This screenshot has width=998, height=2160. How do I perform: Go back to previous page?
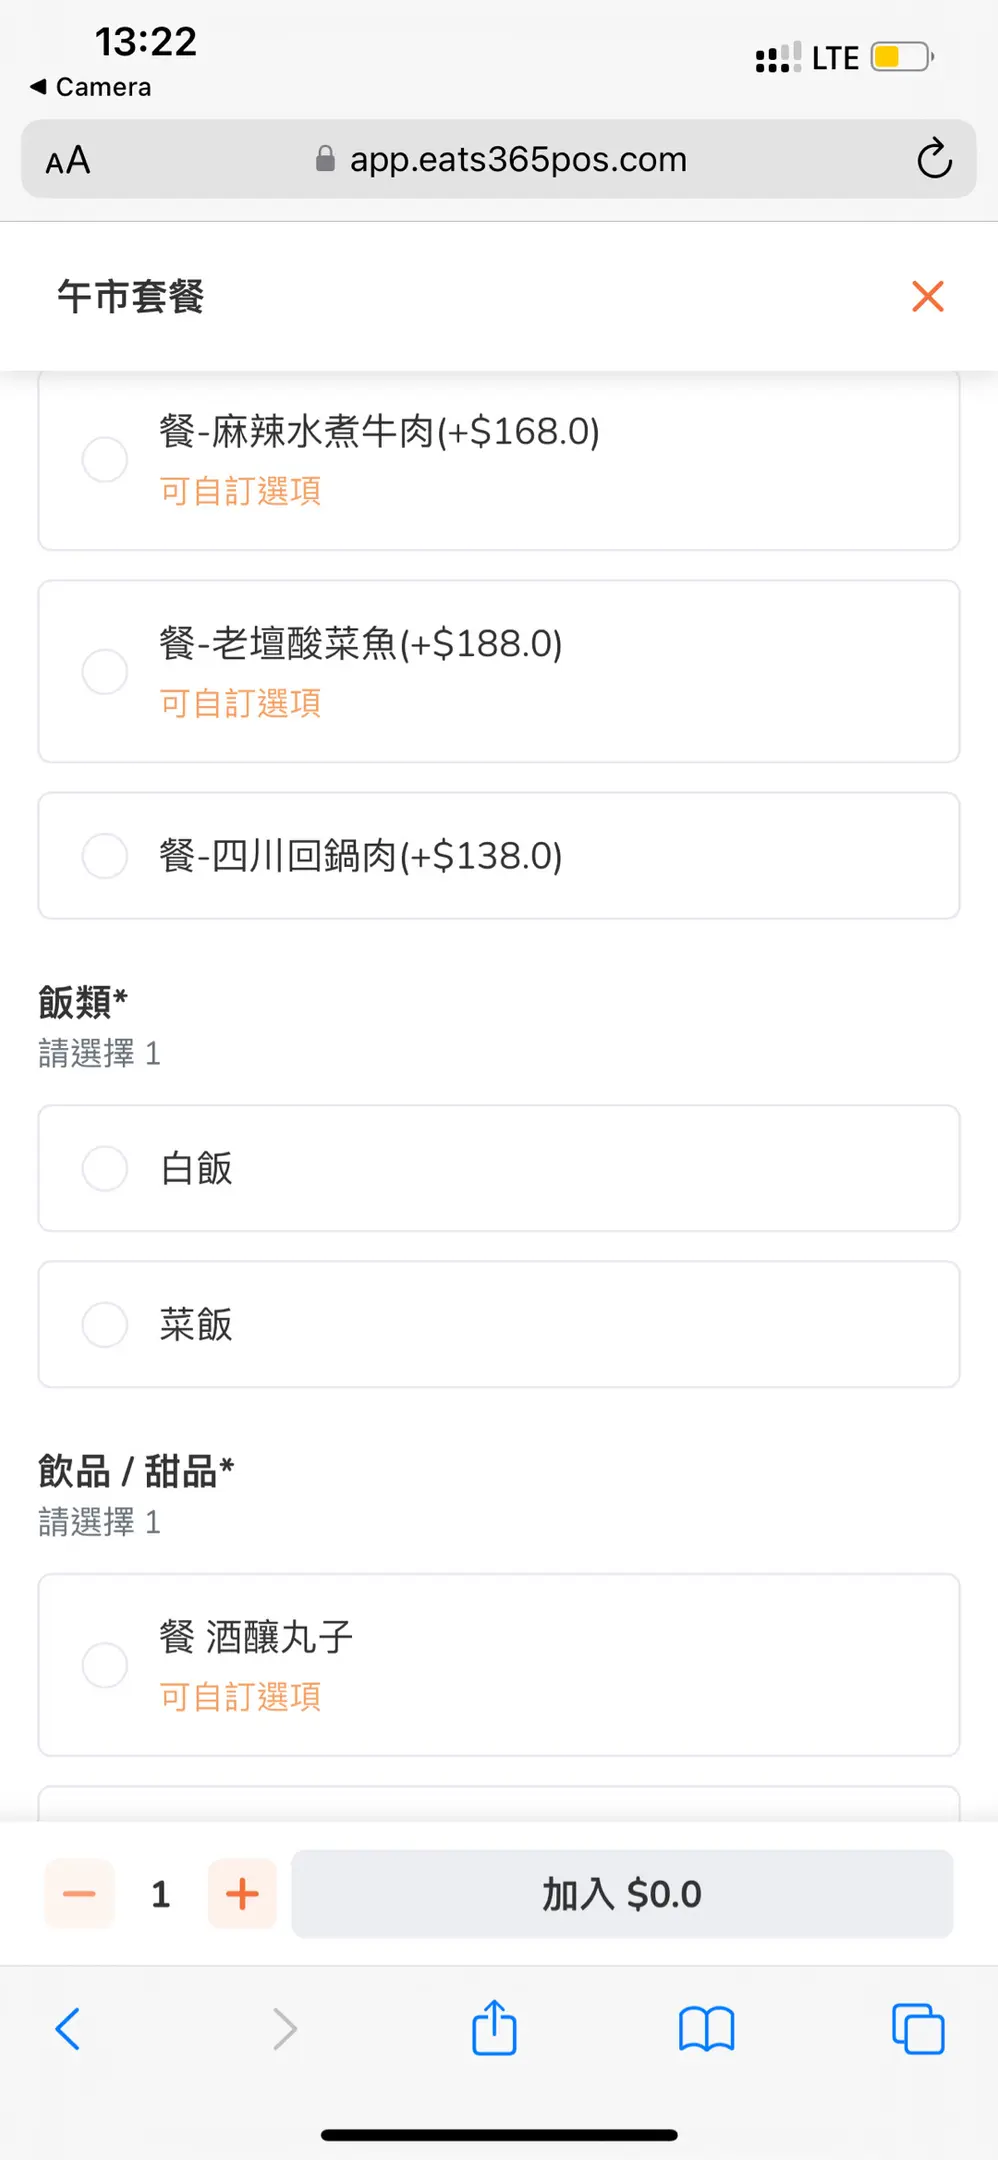click(x=68, y=2029)
